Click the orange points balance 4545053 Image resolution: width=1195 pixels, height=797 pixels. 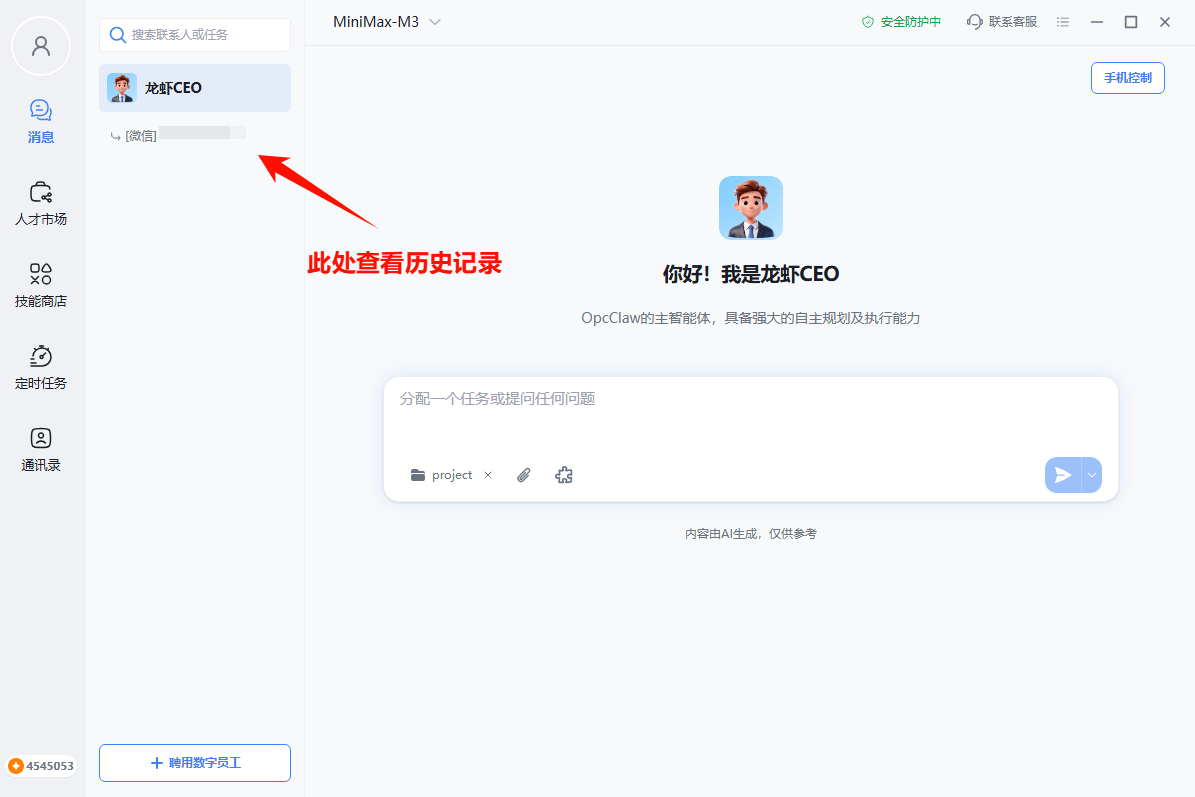click(41, 766)
